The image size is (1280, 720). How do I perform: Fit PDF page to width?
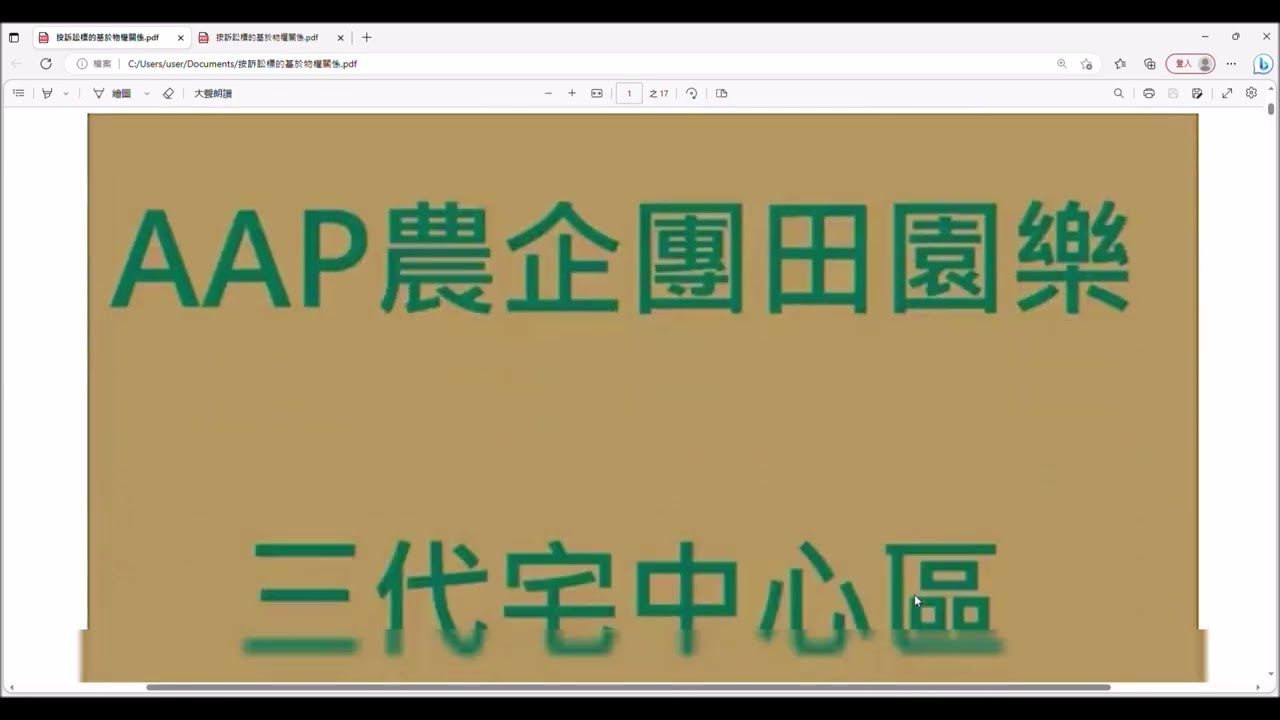click(597, 93)
